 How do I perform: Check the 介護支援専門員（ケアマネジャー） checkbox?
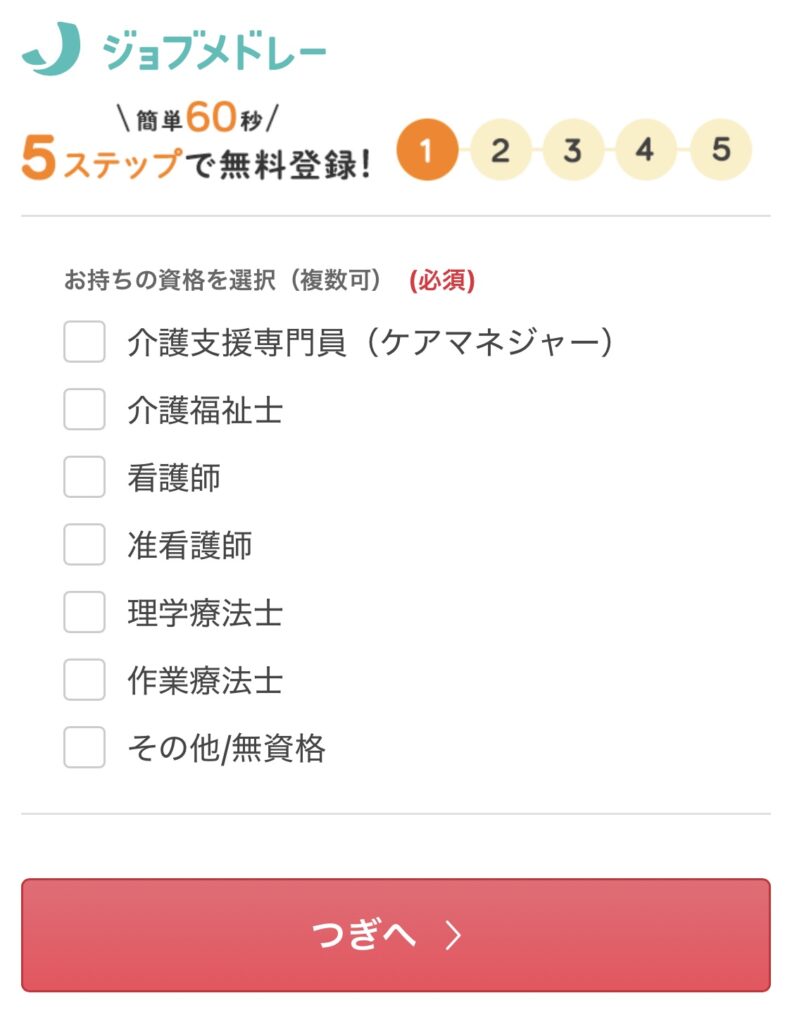pos(84,342)
